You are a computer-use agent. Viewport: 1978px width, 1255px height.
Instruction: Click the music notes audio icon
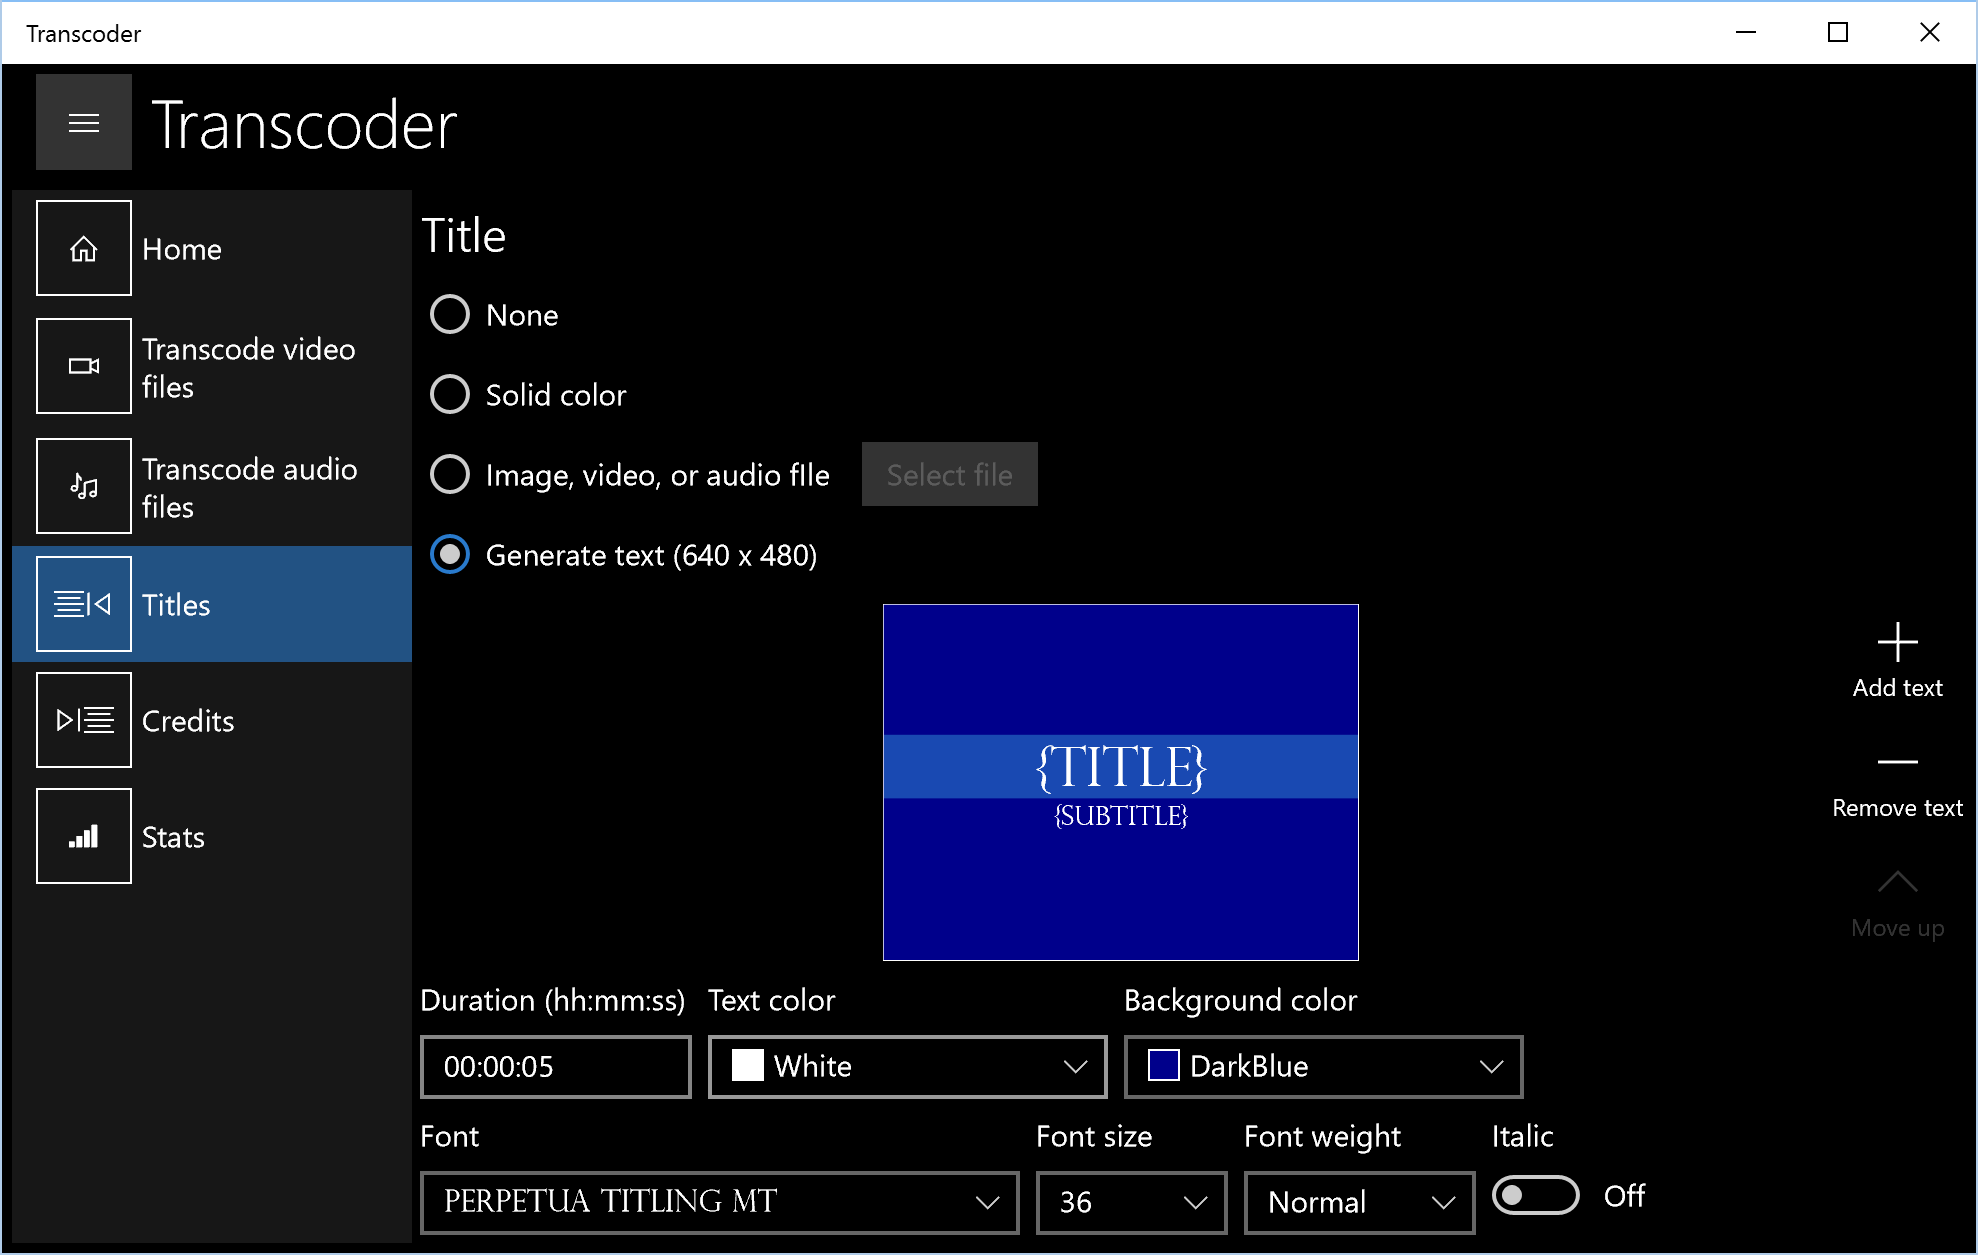pos(84,486)
